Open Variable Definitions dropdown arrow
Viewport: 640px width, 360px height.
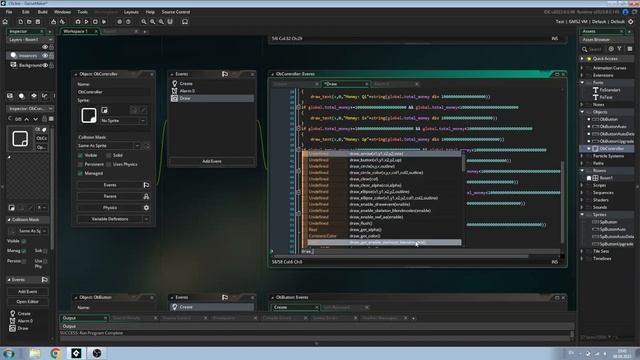146,219
